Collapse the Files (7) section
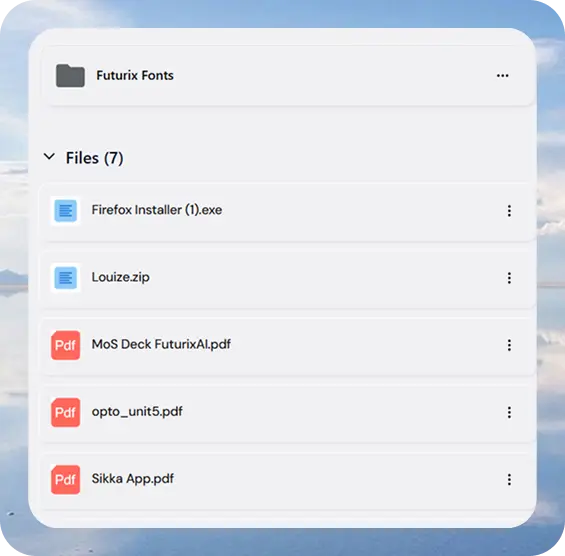This screenshot has height=556, width=565. [49, 157]
